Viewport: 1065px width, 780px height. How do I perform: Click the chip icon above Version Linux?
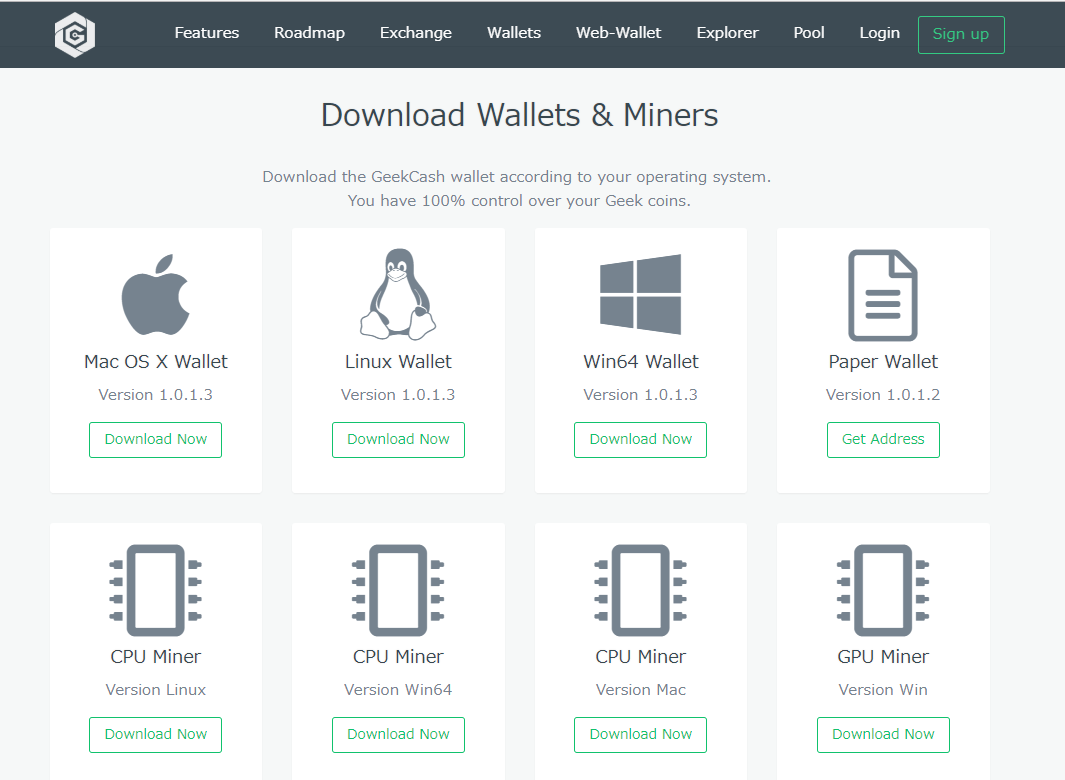(x=155, y=589)
